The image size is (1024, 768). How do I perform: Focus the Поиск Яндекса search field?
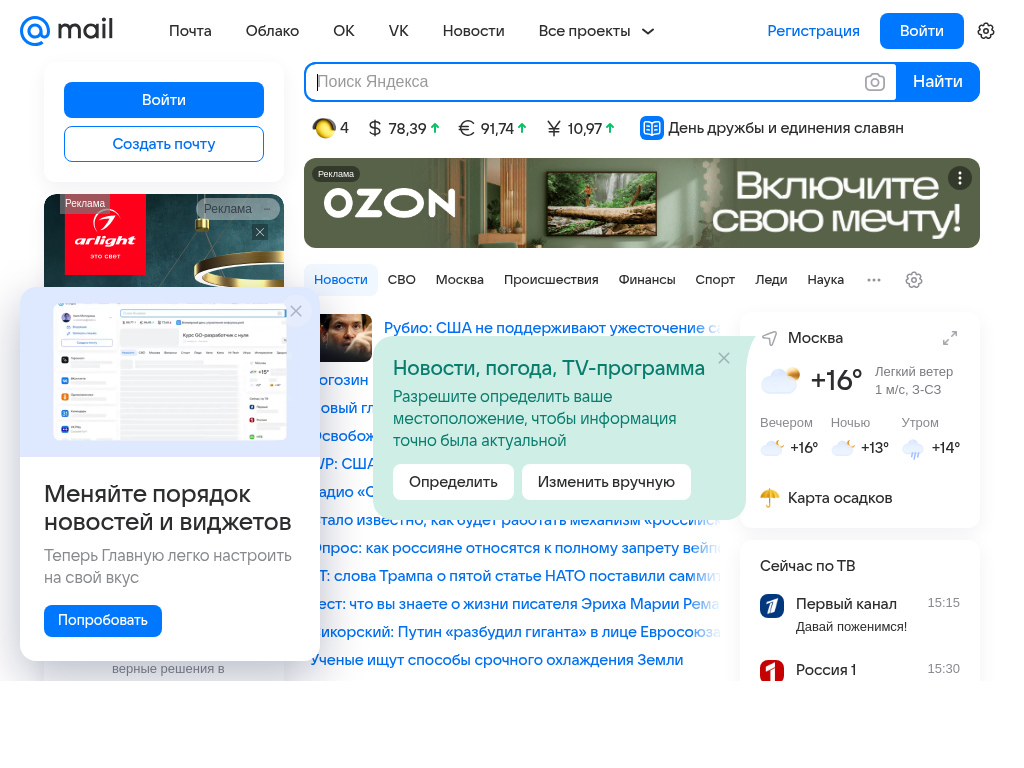(x=584, y=82)
